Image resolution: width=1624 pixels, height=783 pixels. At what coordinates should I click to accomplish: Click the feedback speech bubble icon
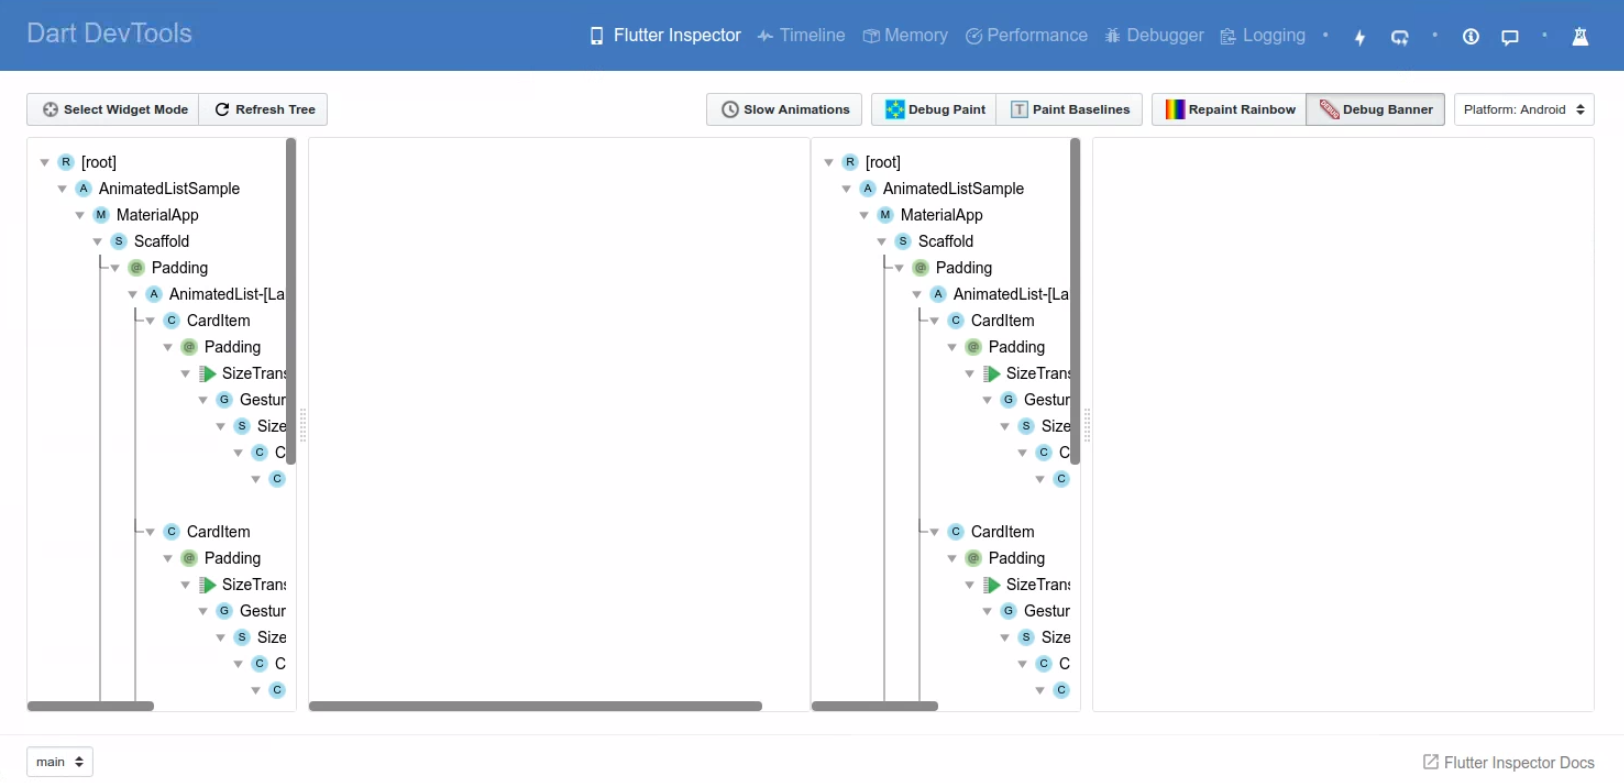pyautogui.click(x=1510, y=37)
